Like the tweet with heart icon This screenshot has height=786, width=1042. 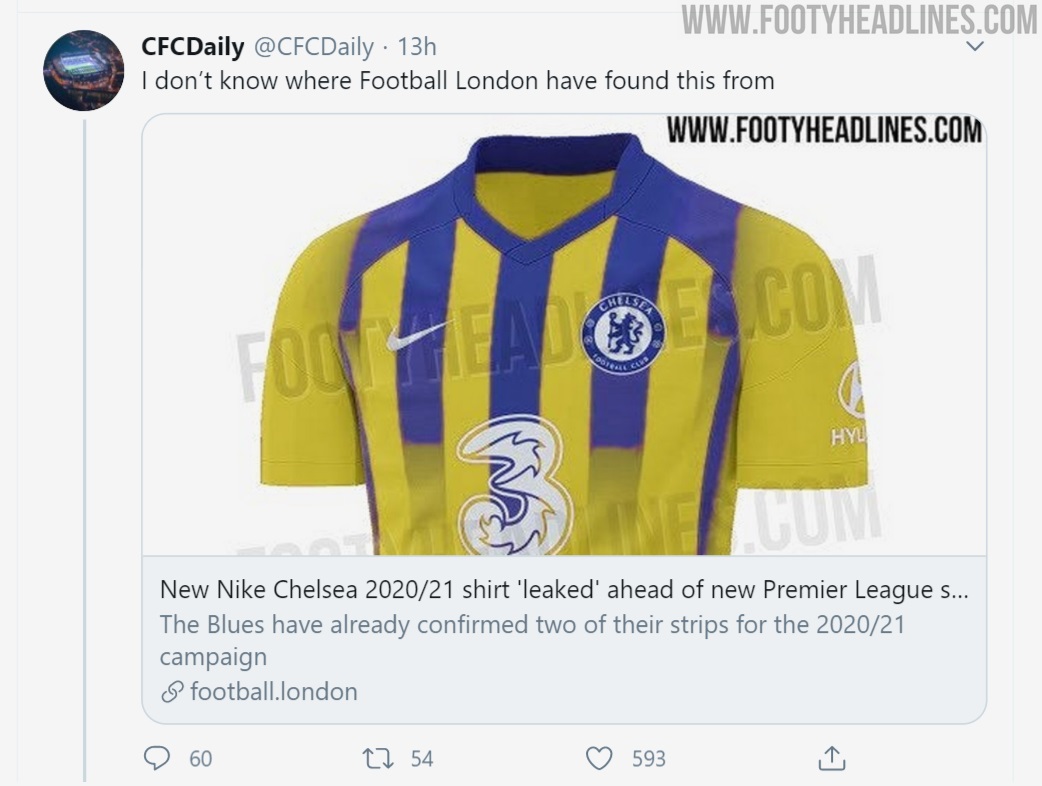pyautogui.click(x=598, y=759)
